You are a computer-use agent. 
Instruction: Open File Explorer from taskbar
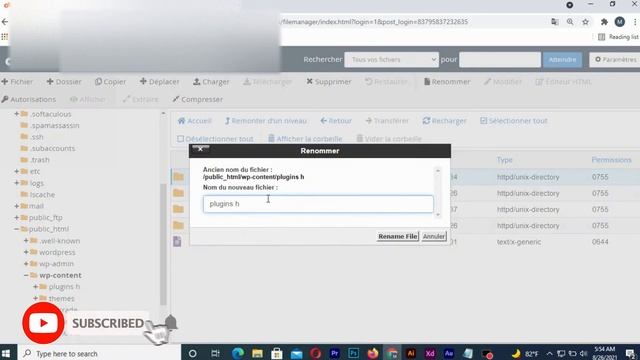tap(257, 353)
